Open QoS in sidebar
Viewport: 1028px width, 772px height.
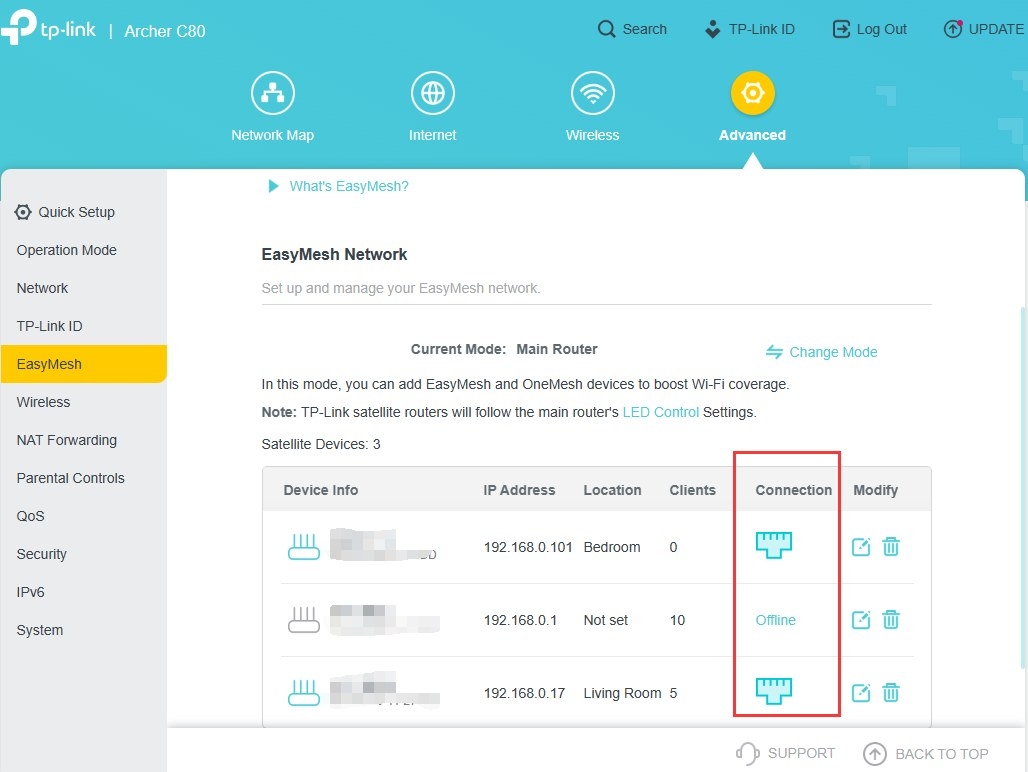coord(31,516)
